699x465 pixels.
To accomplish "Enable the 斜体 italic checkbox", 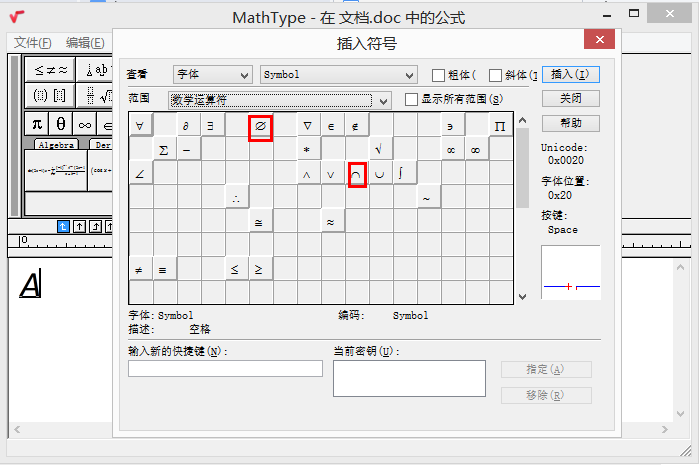I will (495, 75).
